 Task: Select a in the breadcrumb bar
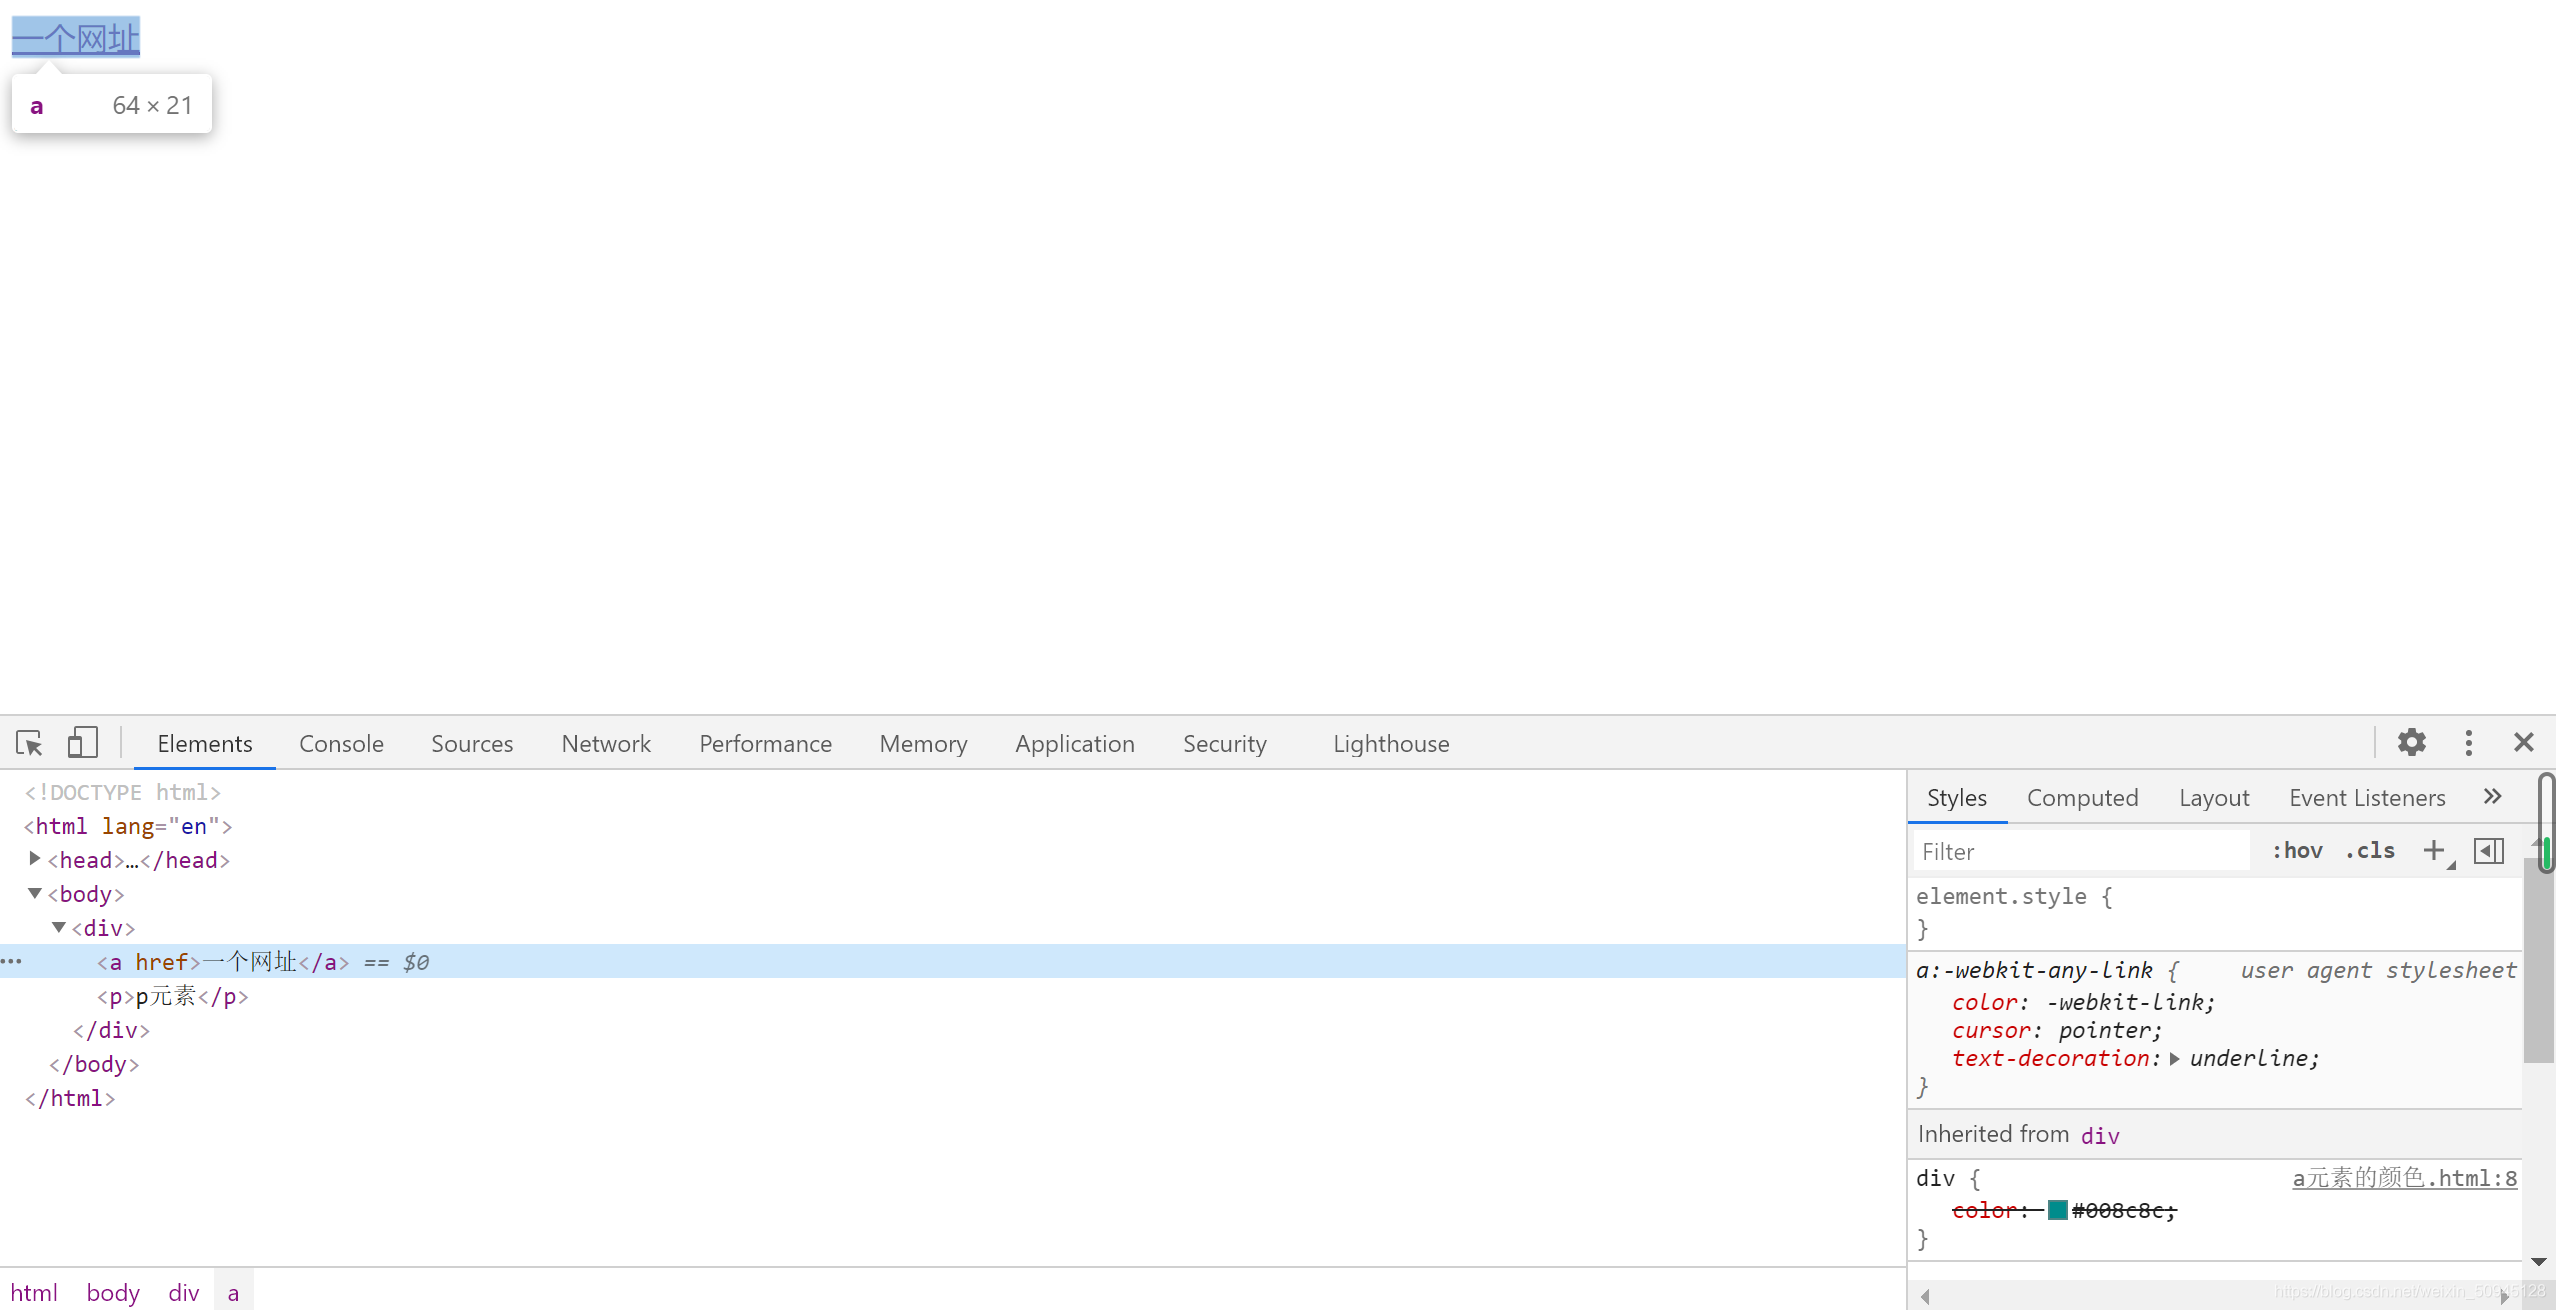pos(233,1292)
